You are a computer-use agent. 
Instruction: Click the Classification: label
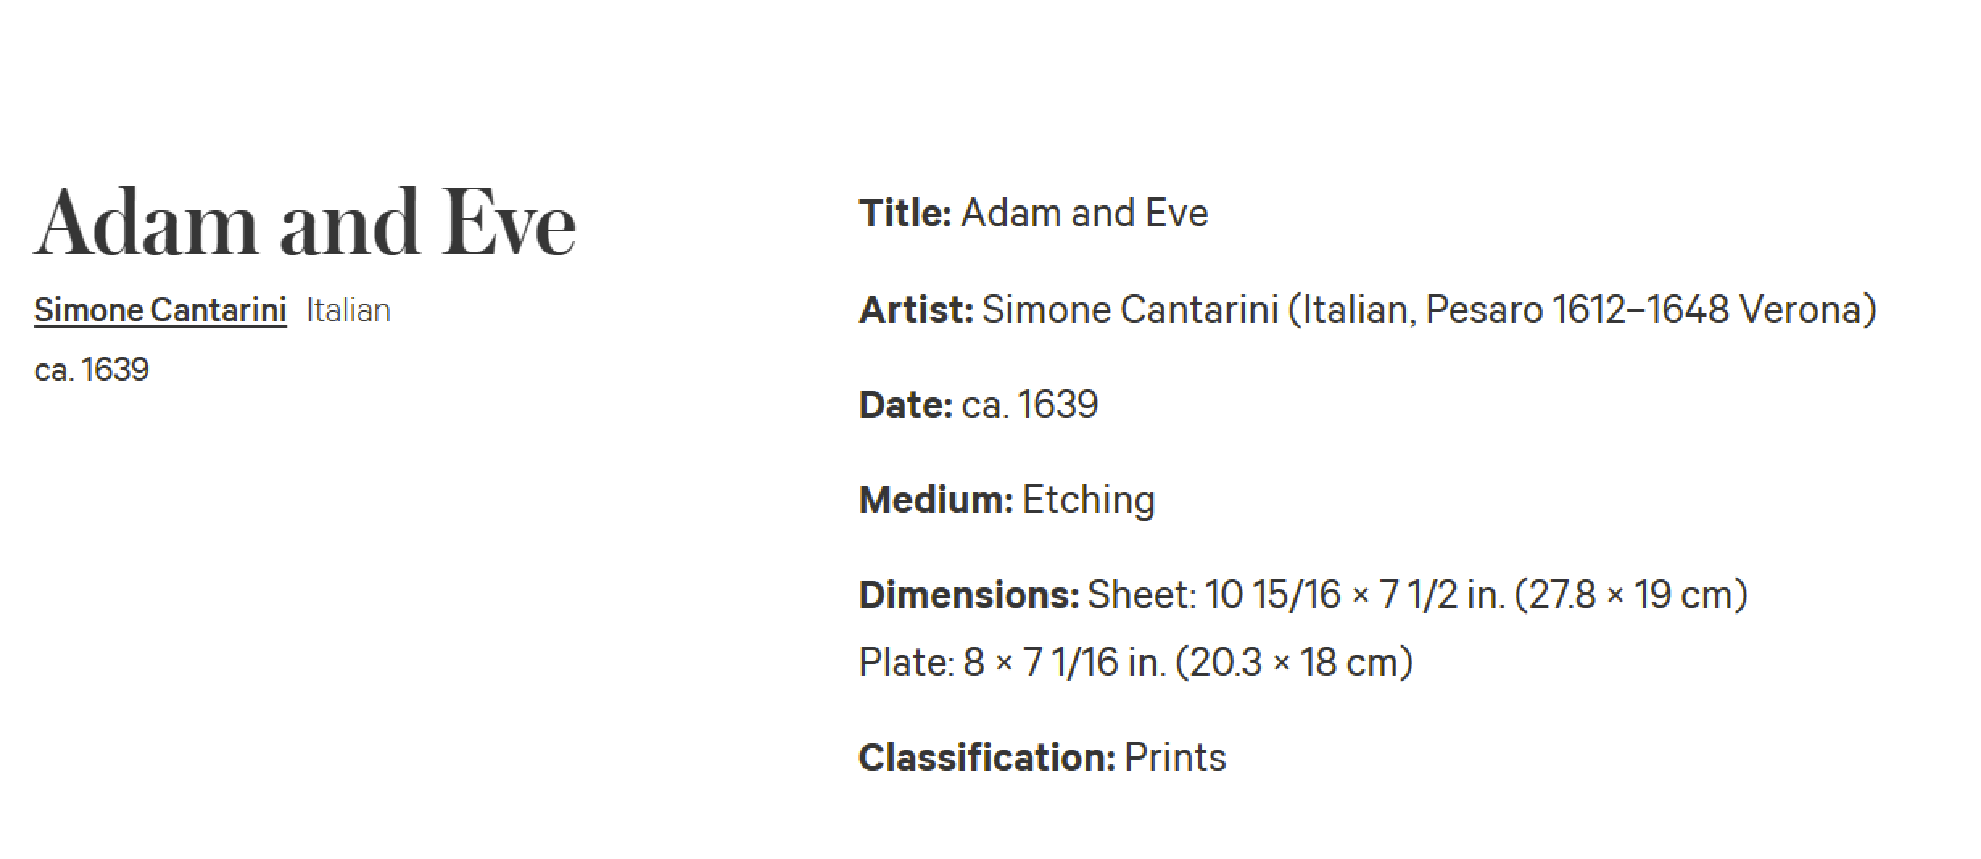point(987,757)
